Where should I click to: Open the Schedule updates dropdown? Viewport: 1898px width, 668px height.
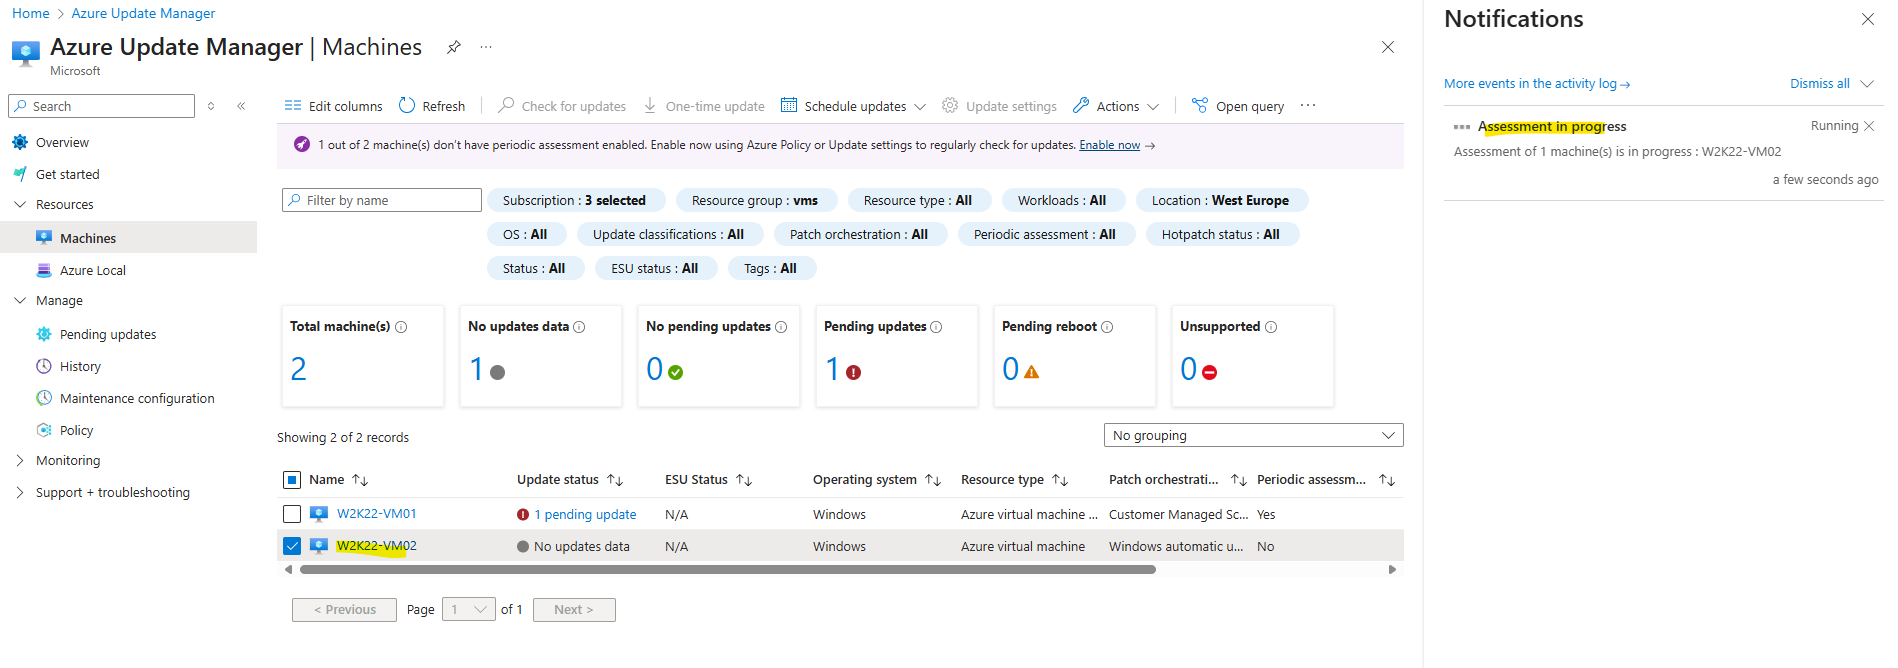[853, 106]
